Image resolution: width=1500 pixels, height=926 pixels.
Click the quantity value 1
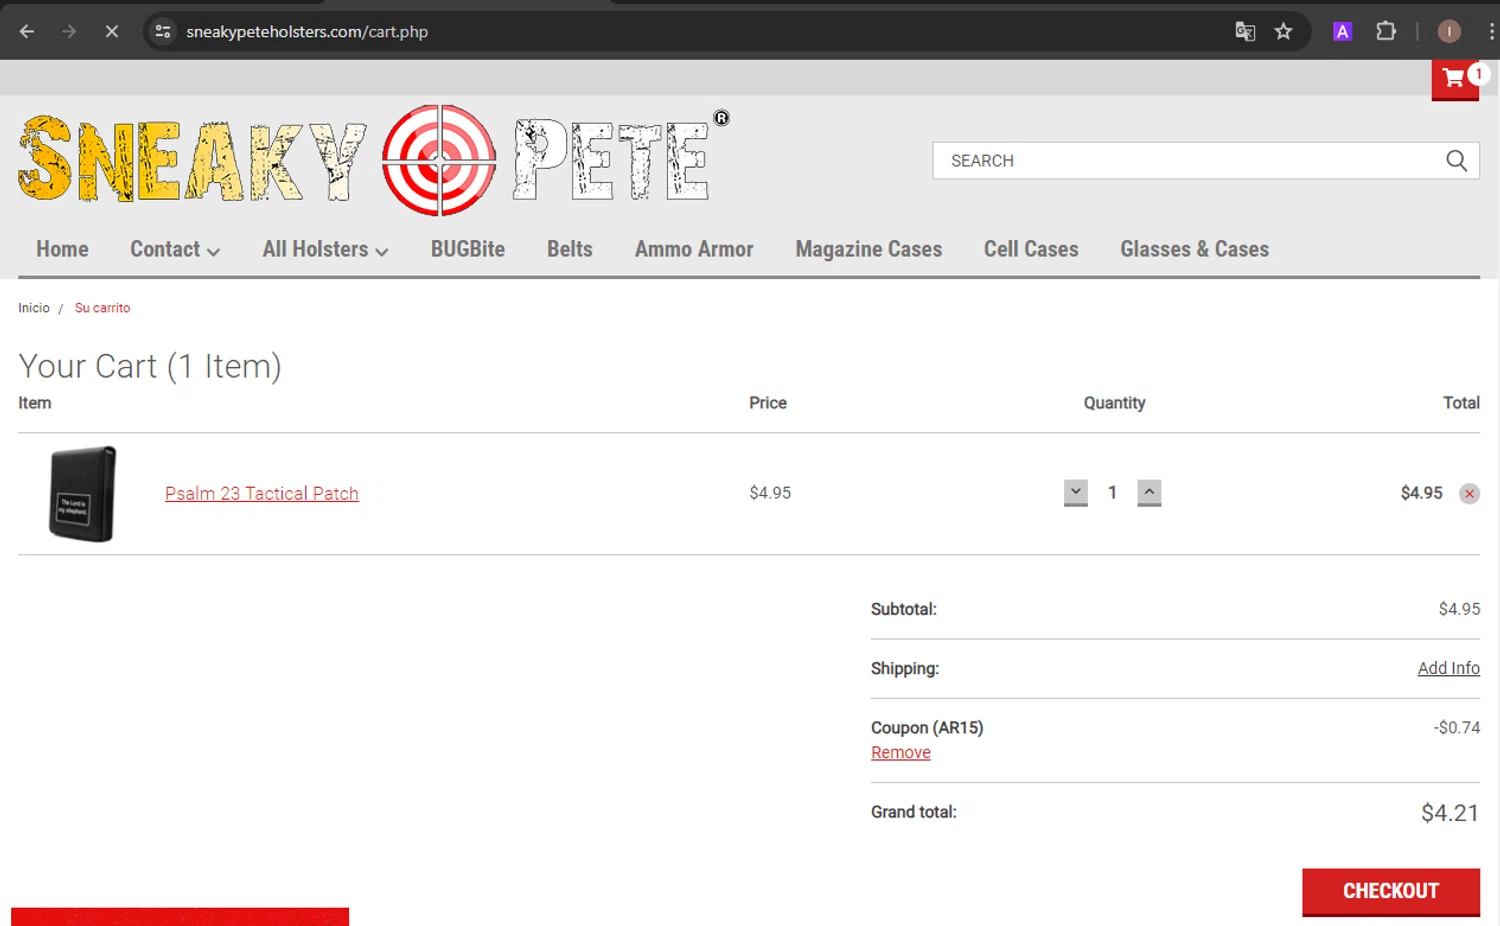pyautogui.click(x=1112, y=493)
